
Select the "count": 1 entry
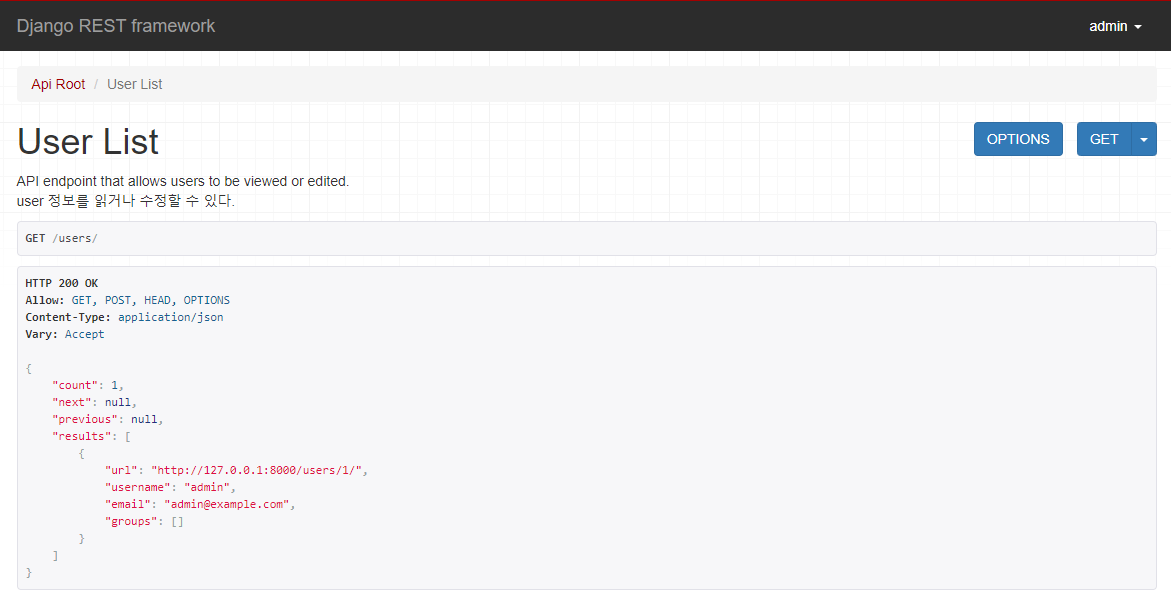87,385
